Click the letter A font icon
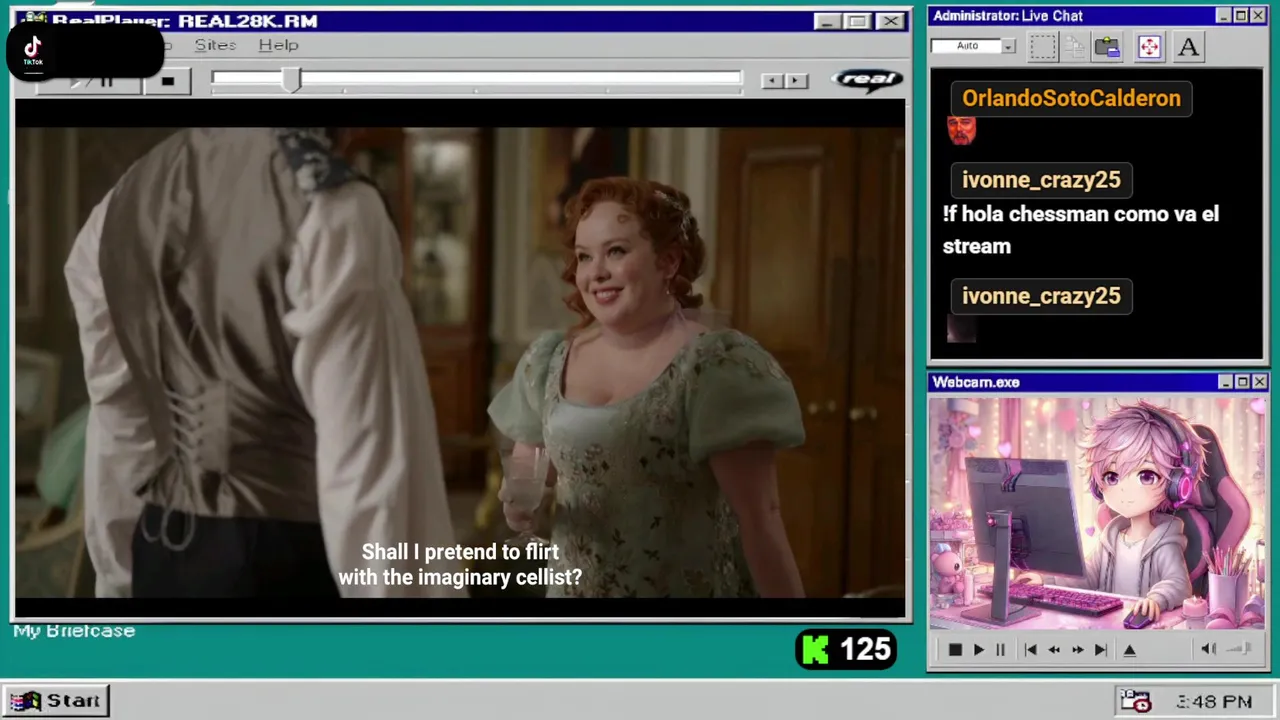 1187,47
